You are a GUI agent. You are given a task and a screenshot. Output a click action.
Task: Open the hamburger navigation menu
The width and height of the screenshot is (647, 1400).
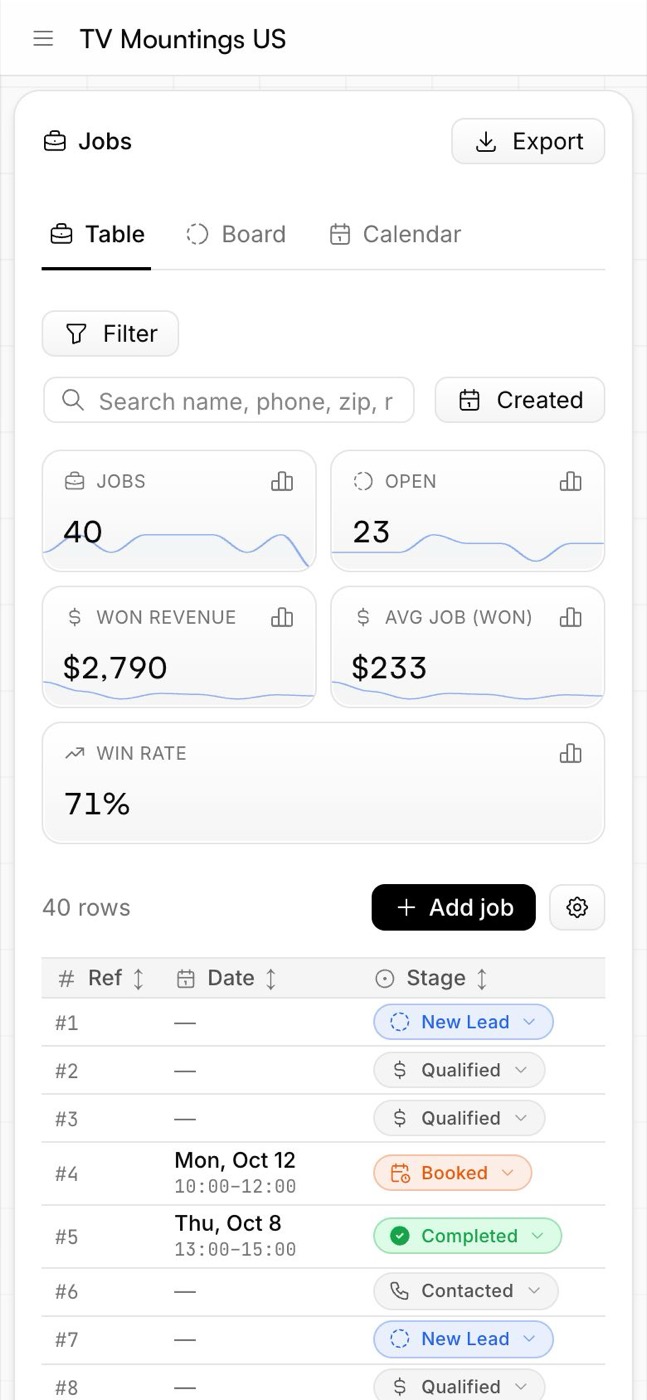click(x=43, y=39)
